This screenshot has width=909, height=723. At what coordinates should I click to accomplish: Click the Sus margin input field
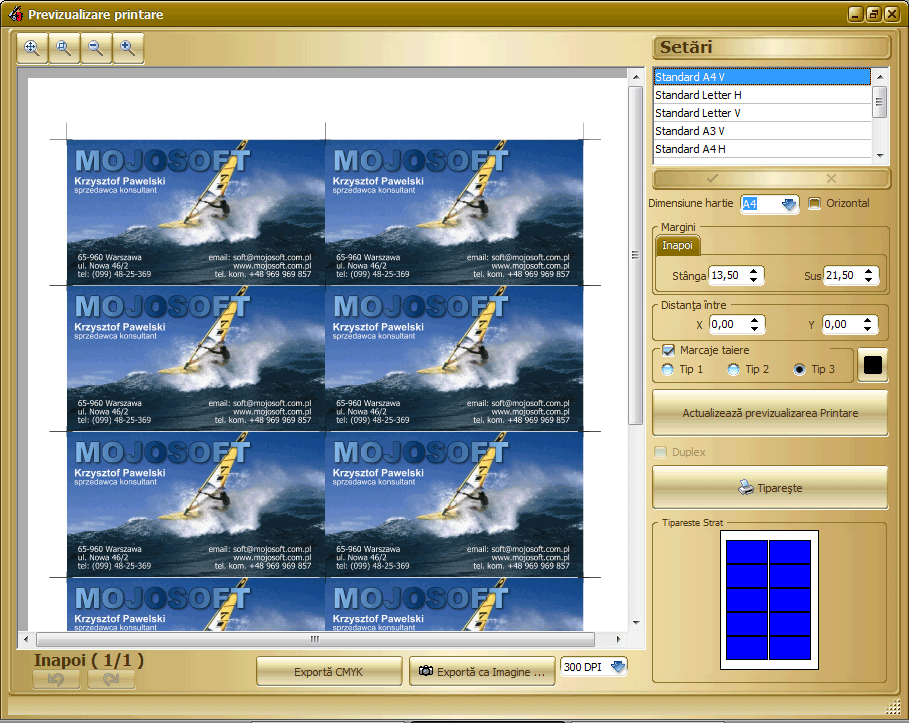(x=842, y=275)
